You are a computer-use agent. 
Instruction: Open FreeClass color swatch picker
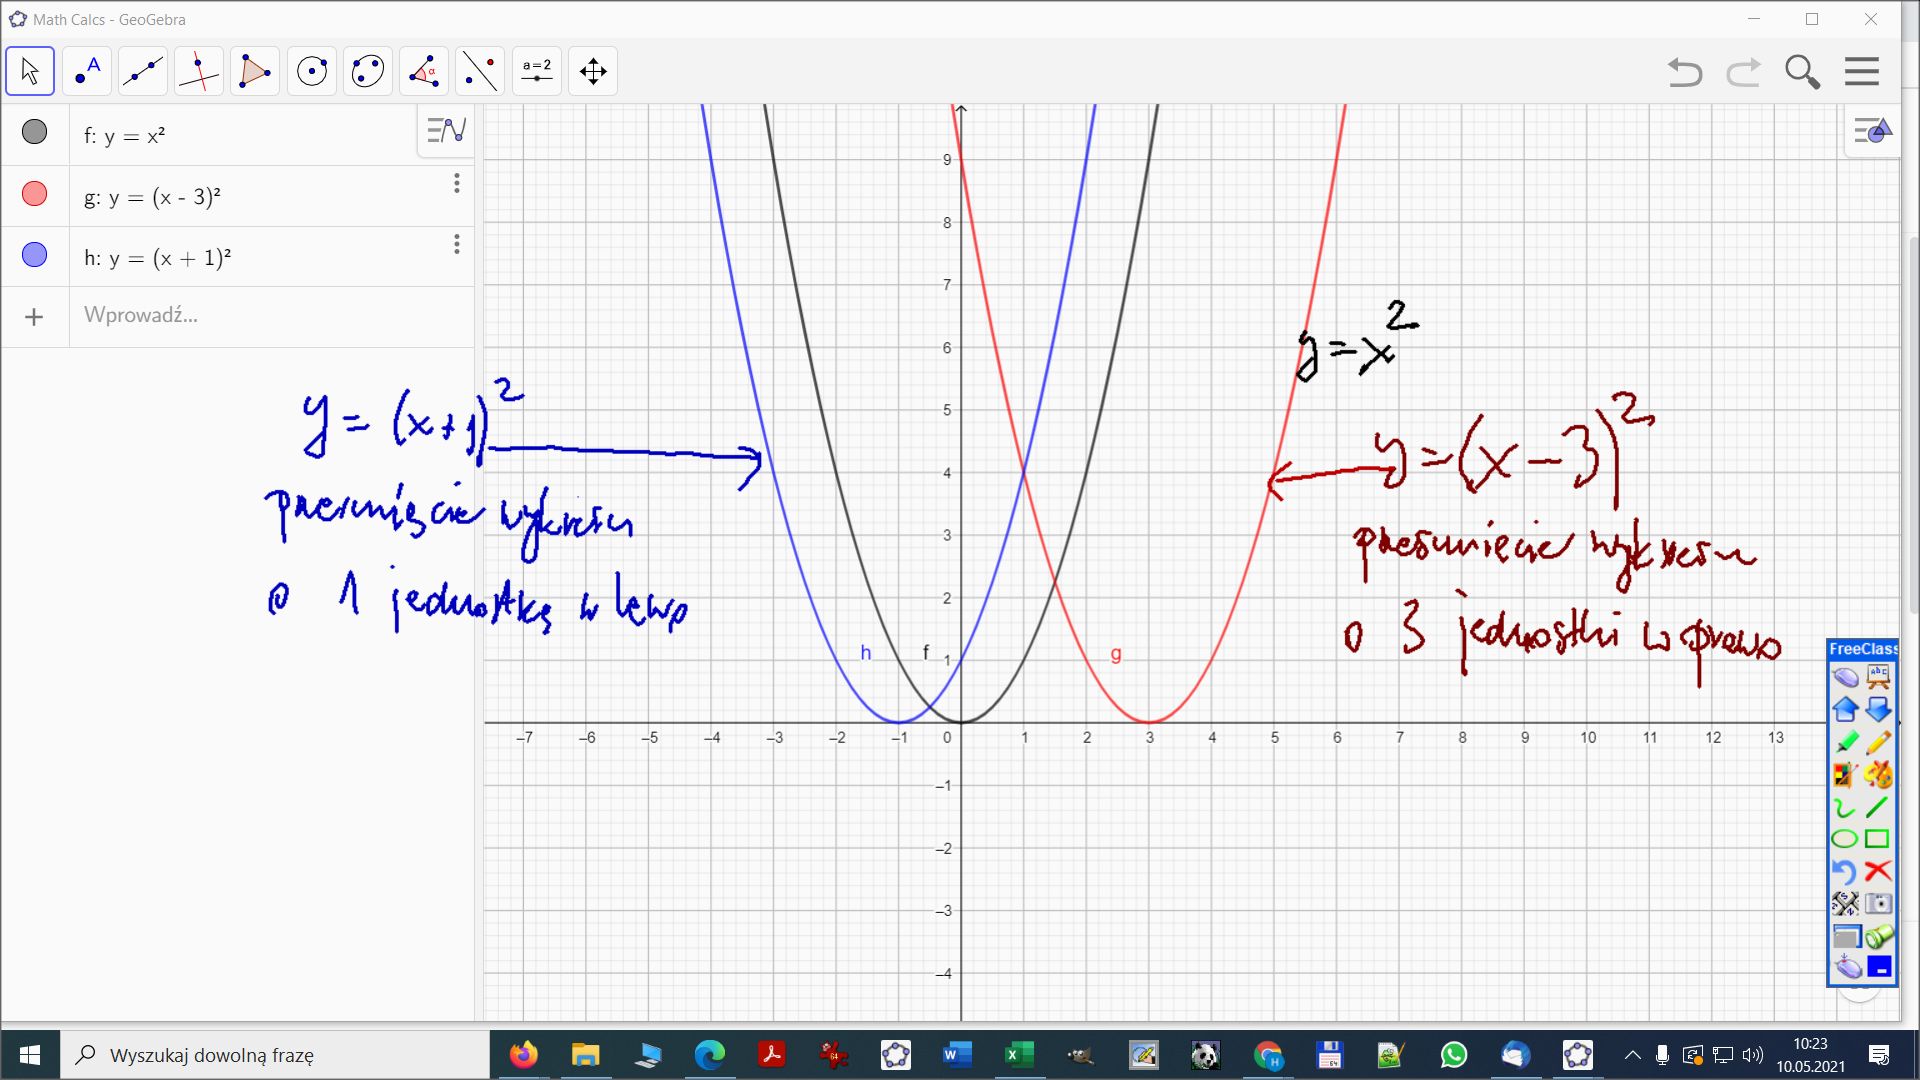point(1845,774)
